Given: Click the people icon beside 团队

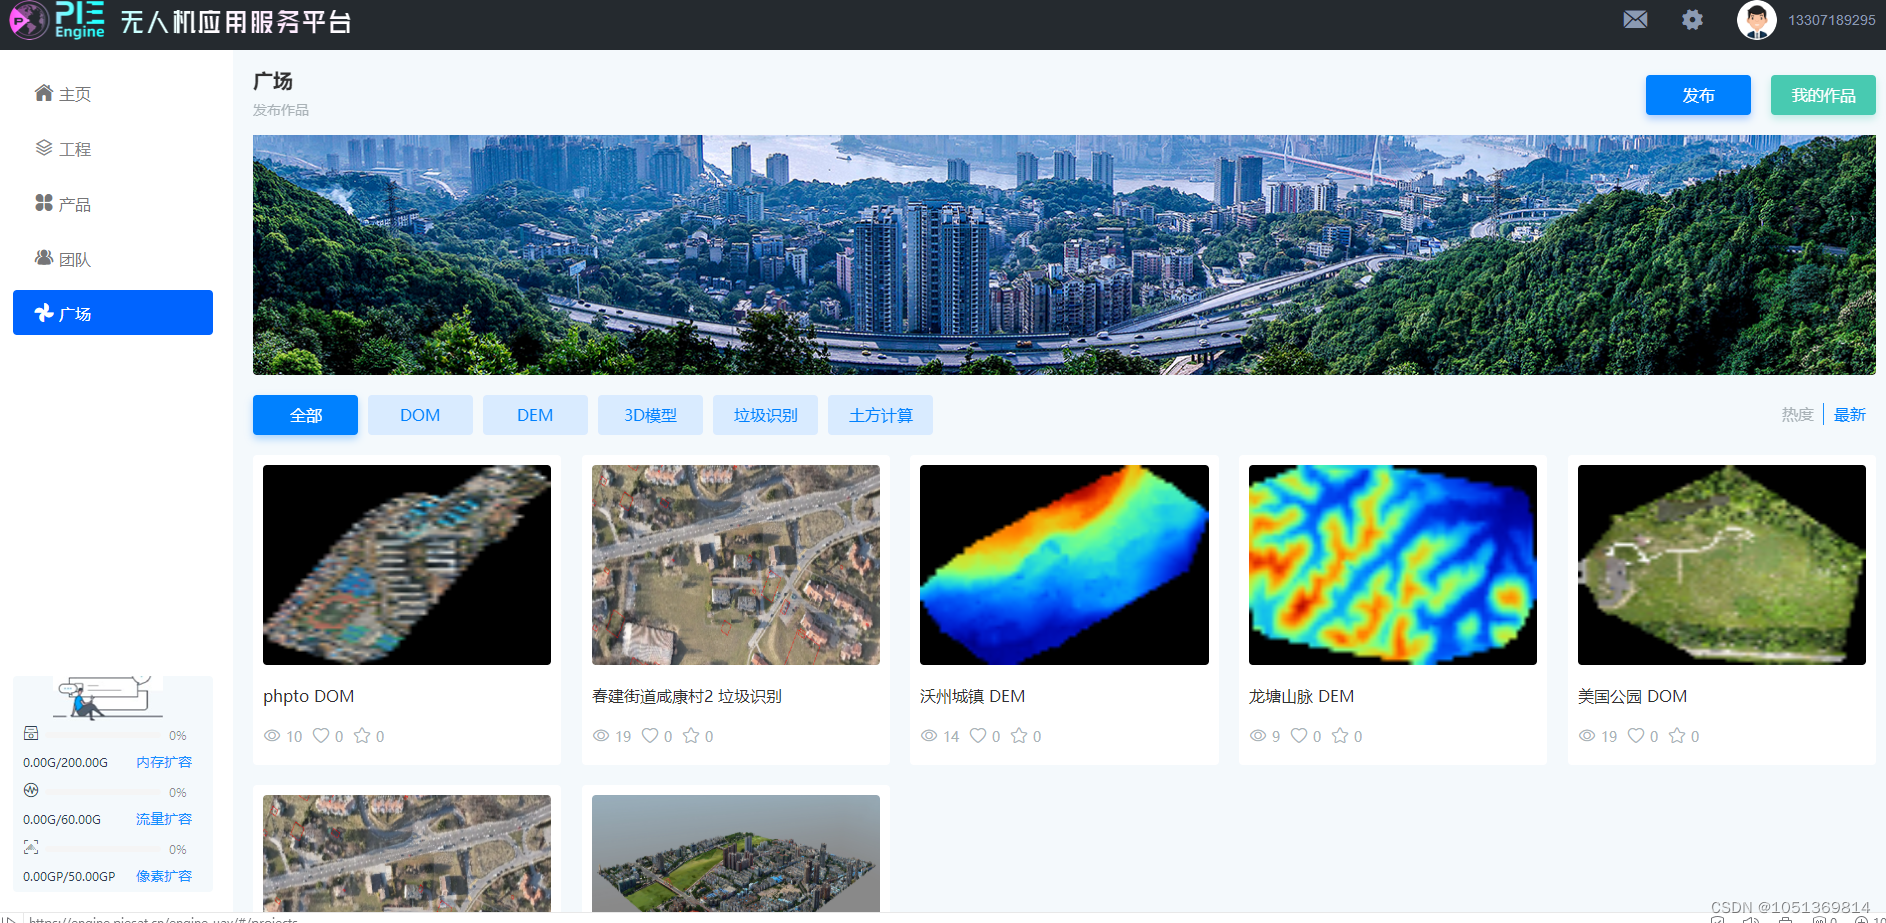Looking at the screenshot, I should tap(44, 258).
